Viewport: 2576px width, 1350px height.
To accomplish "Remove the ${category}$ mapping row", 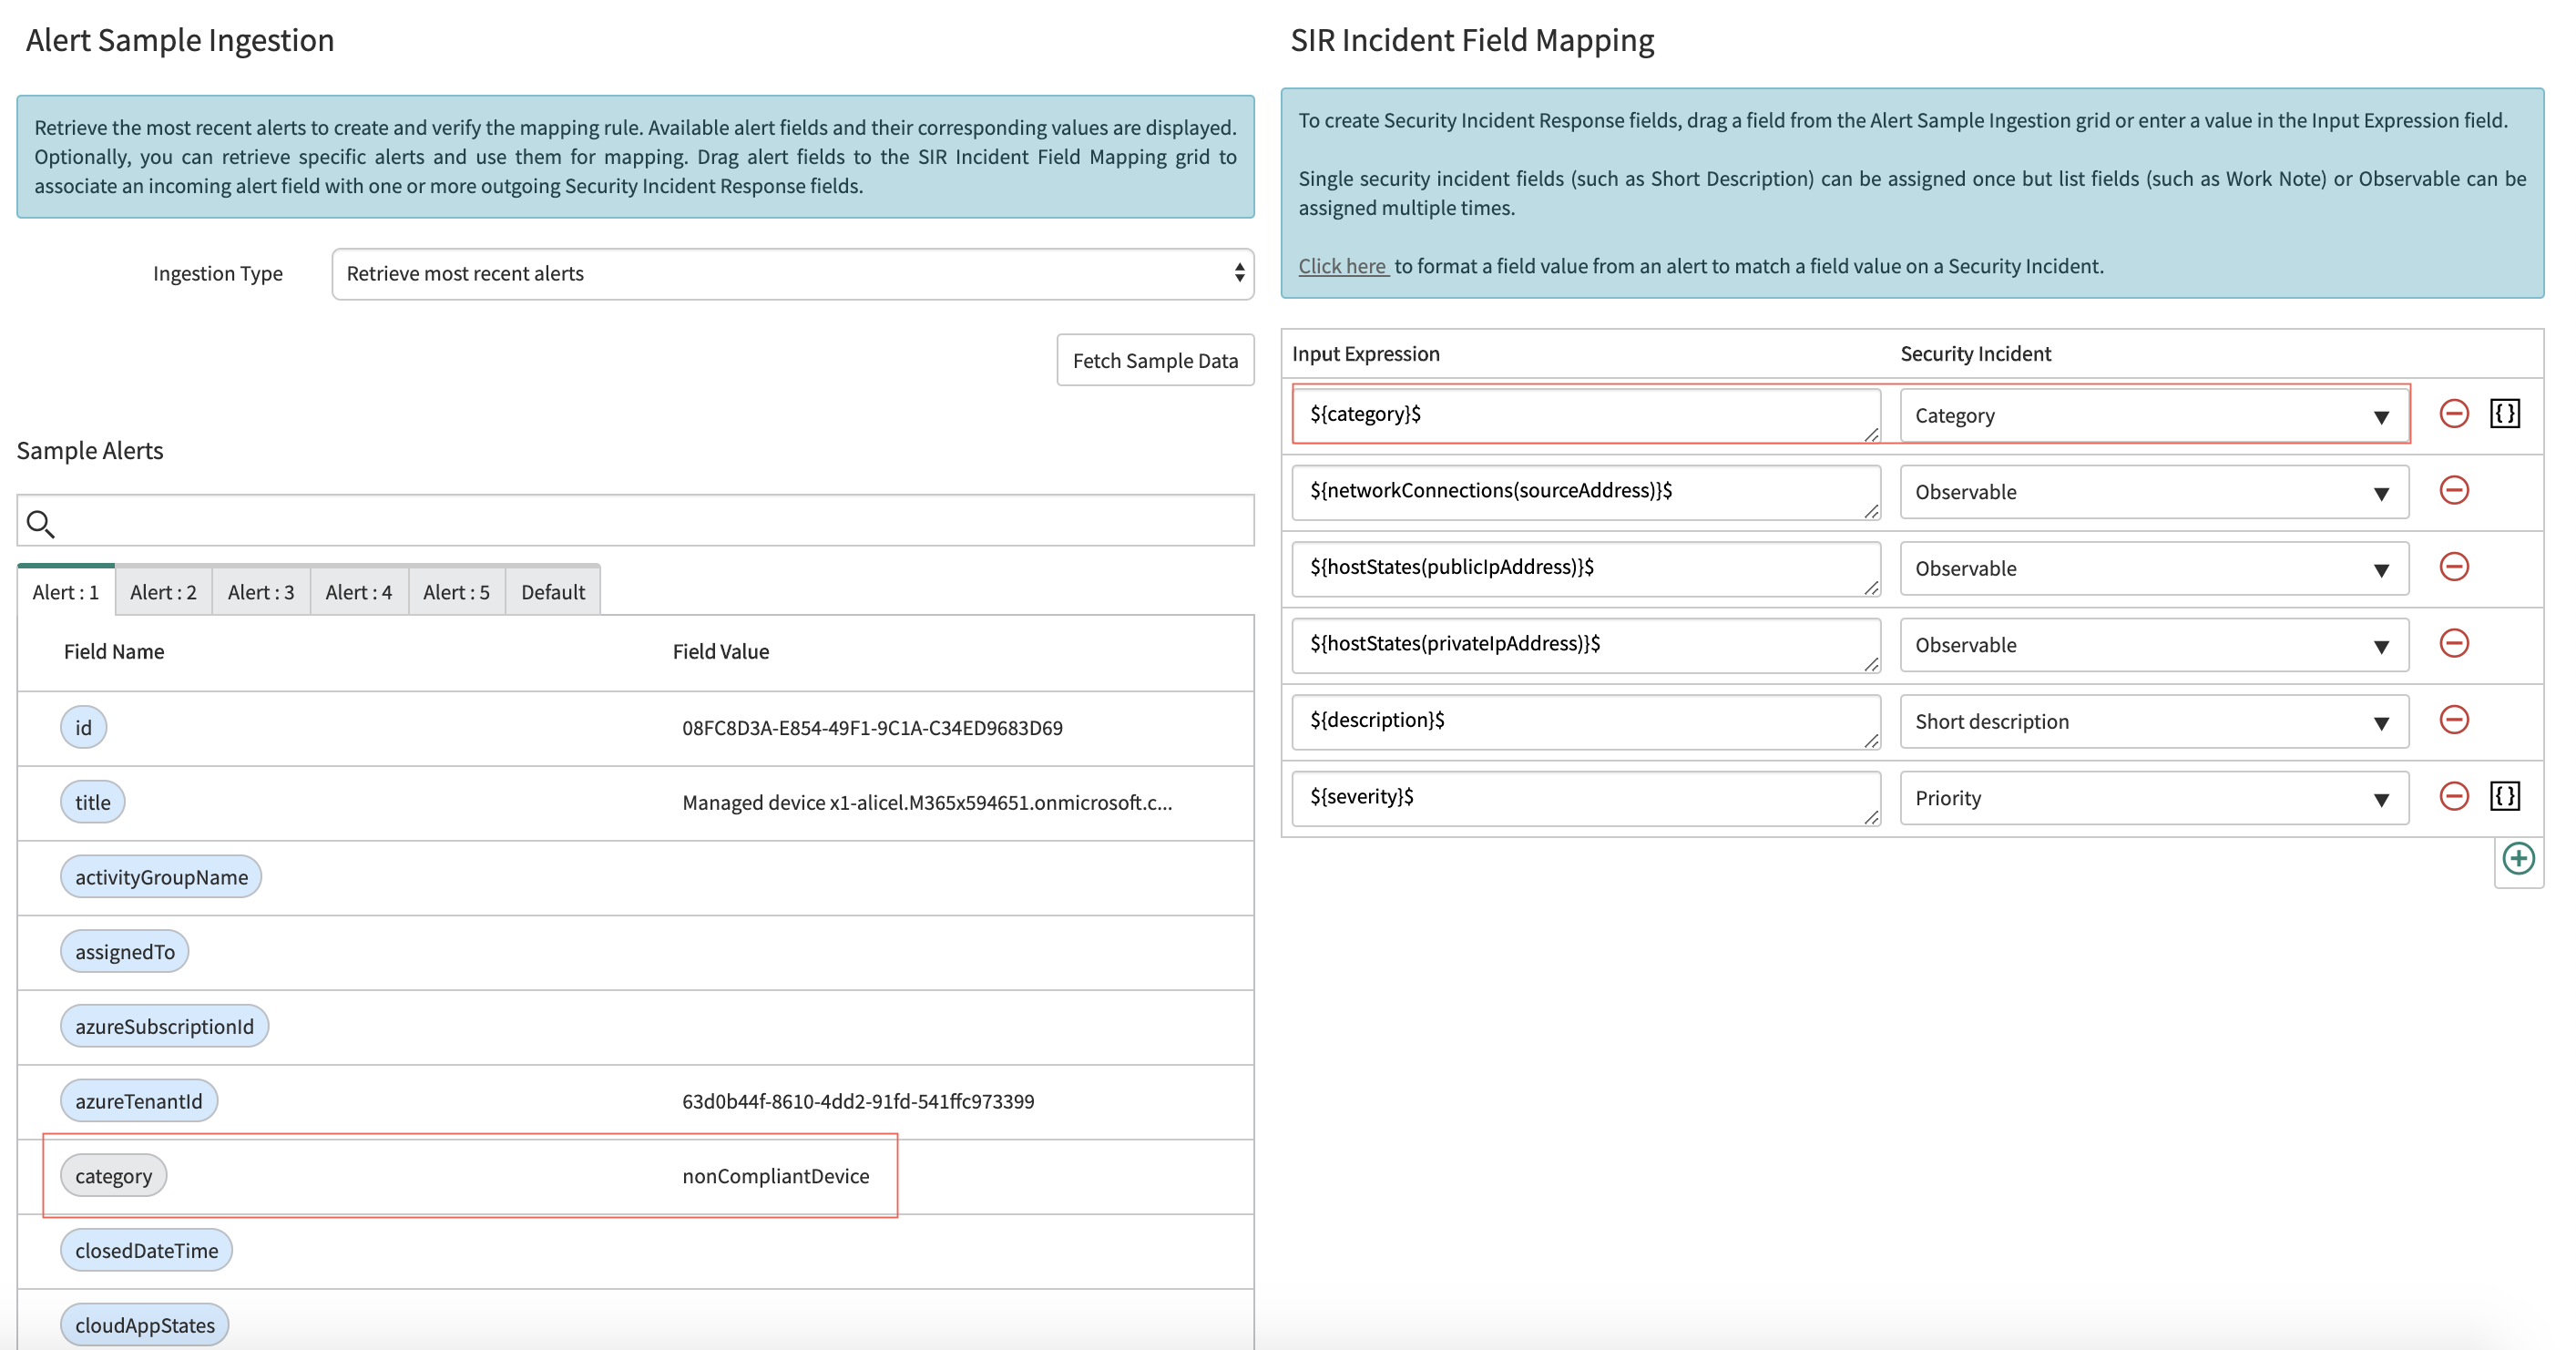I will point(2454,413).
